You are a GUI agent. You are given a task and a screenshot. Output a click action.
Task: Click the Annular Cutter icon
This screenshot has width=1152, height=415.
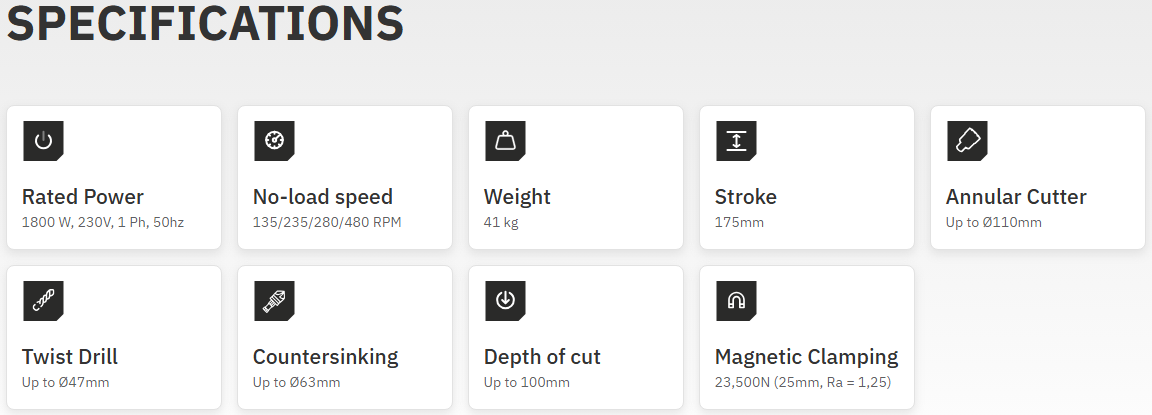[x=967, y=141]
